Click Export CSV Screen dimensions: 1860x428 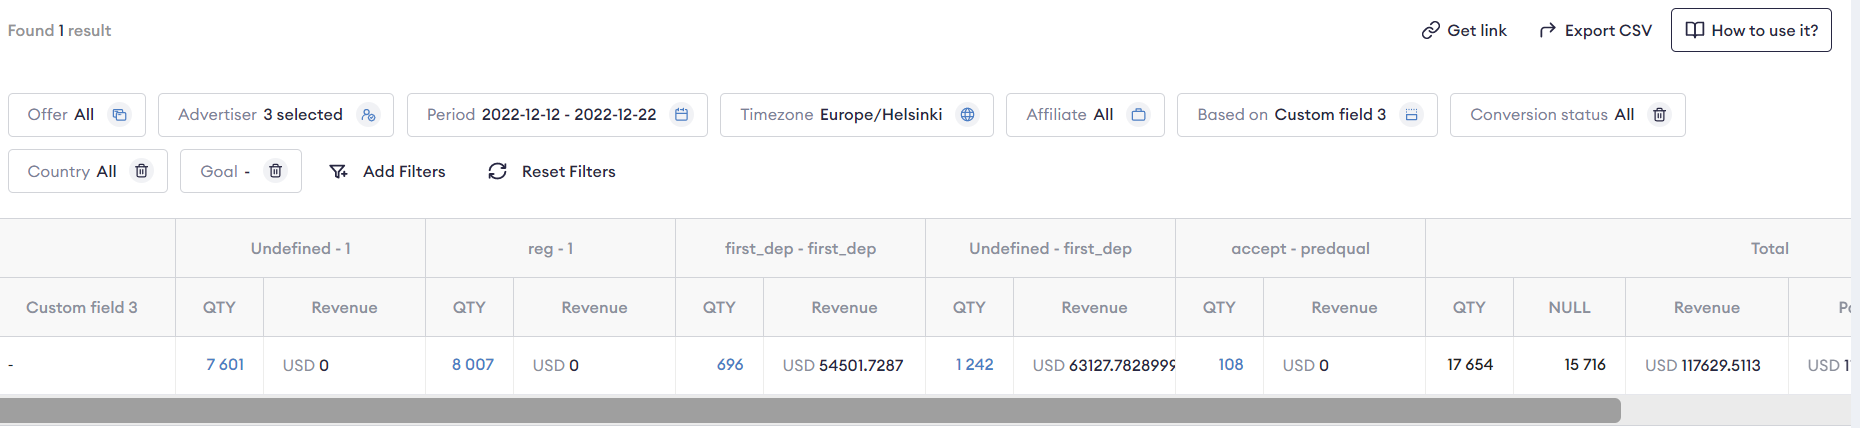point(1595,30)
